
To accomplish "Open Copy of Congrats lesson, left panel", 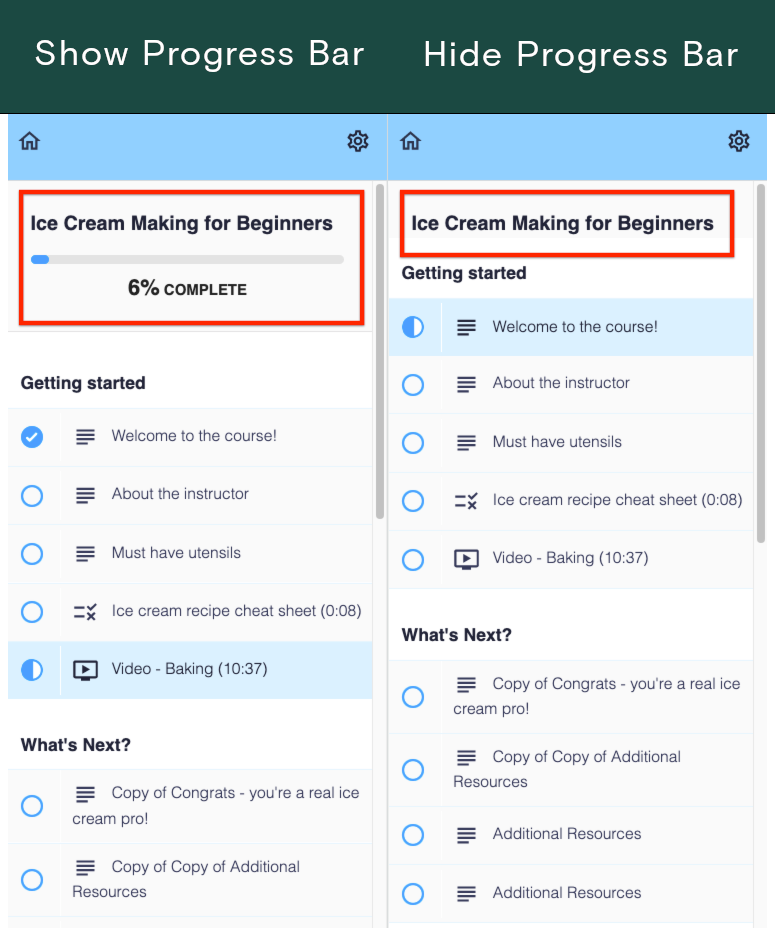I will click(191, 805).
